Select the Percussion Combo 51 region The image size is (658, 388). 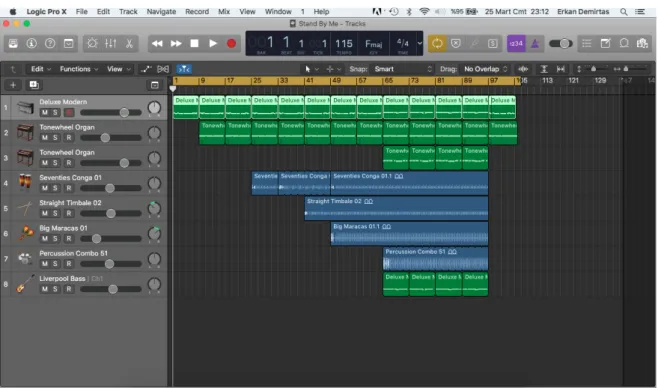coord(436,258)
